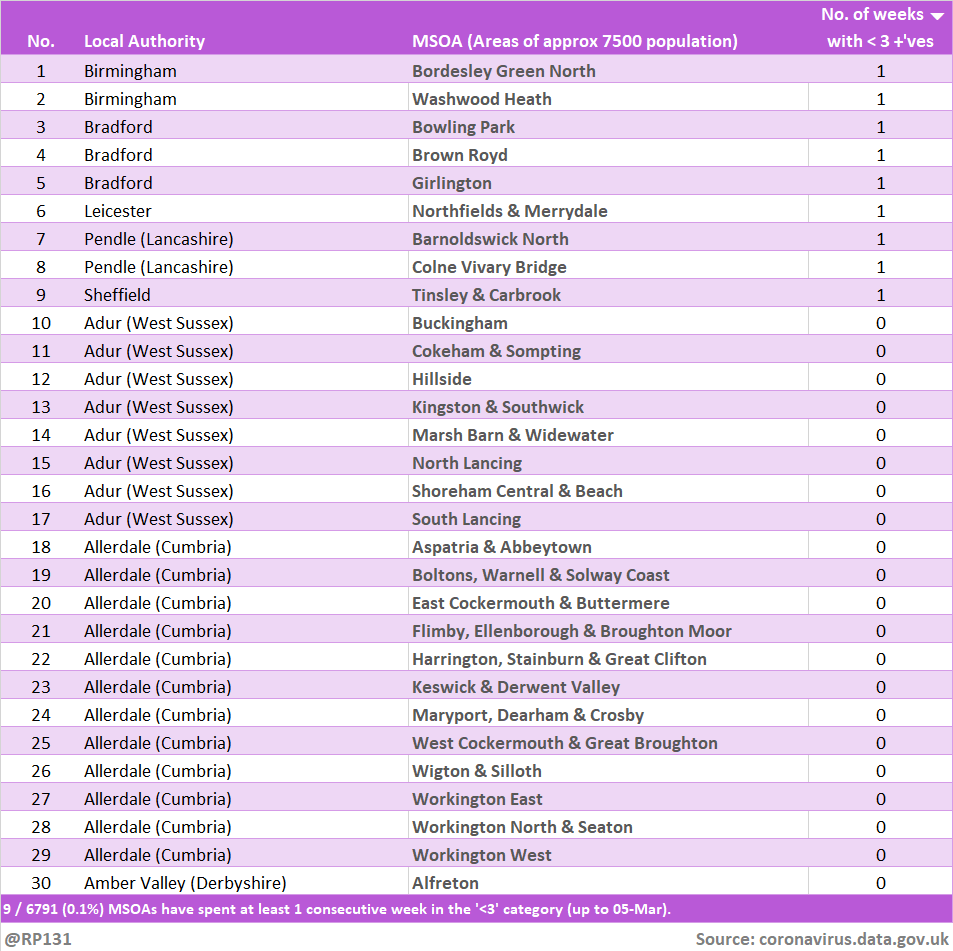Click the Bowling Park cell
Screen dimensions: 953x951
point(463,126)
